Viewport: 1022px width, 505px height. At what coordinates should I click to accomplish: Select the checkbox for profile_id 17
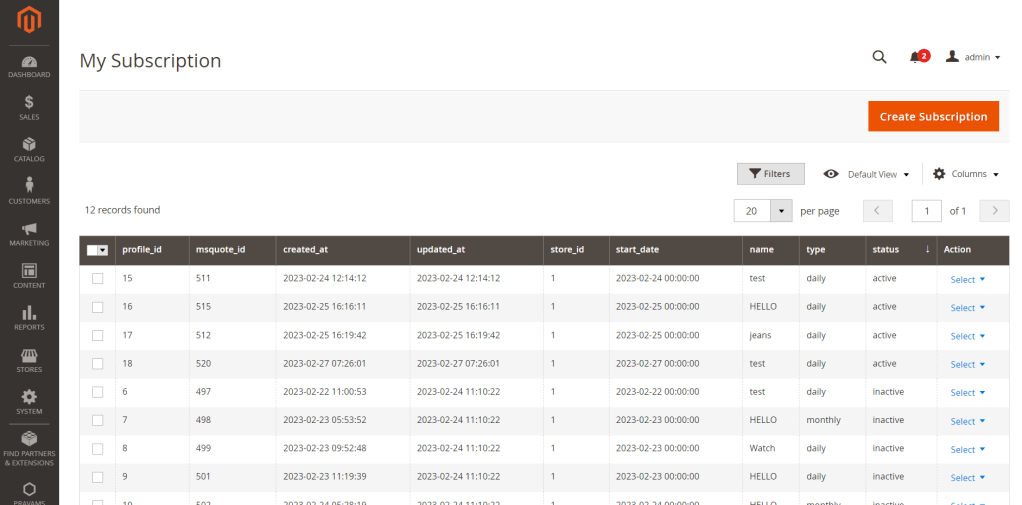click(x=97, y=336)
